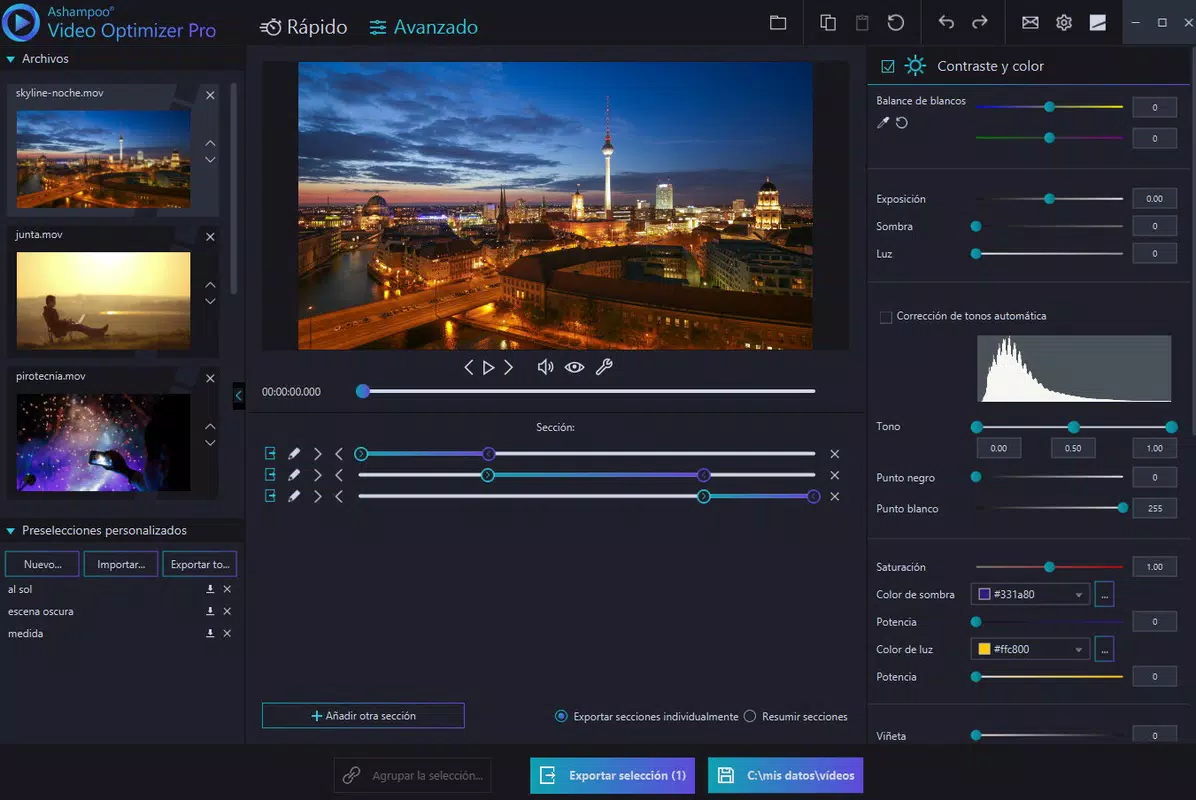Viewport: 1196px width, 800px height.
Task: Play the video preview
Action: click(488, 368)
